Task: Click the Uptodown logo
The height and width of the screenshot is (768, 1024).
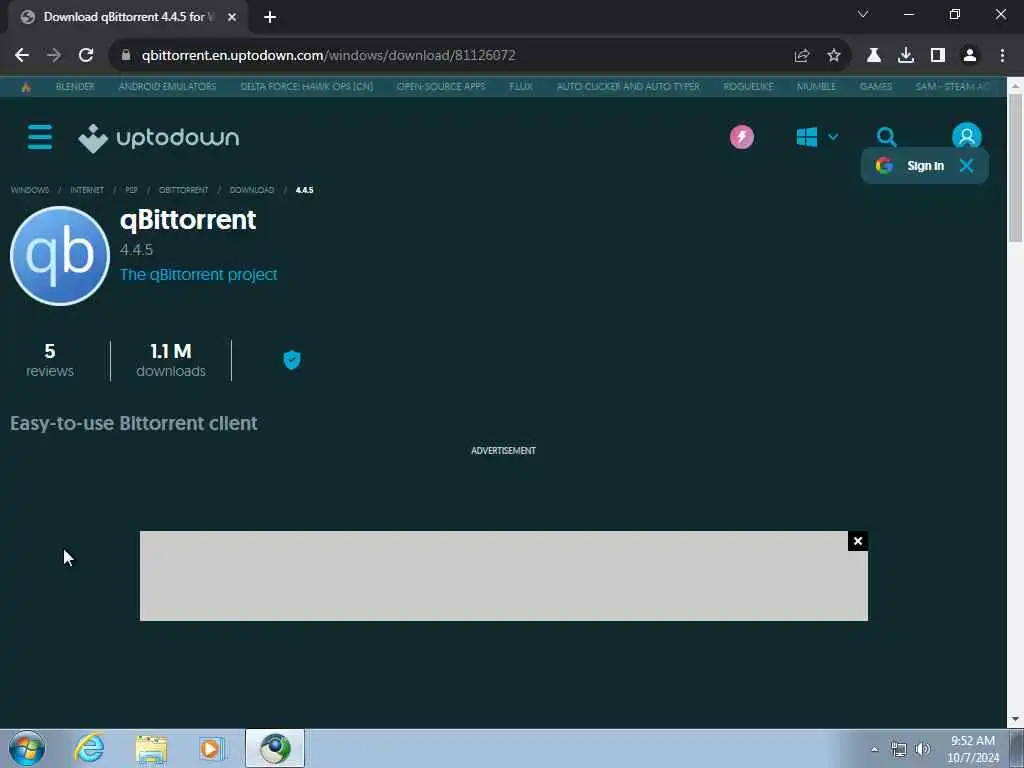Action: (159, 138)
